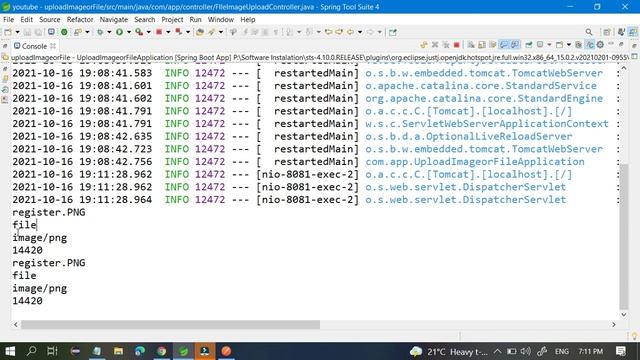Open the File menu
640x360 pixels.
[8, 20]
